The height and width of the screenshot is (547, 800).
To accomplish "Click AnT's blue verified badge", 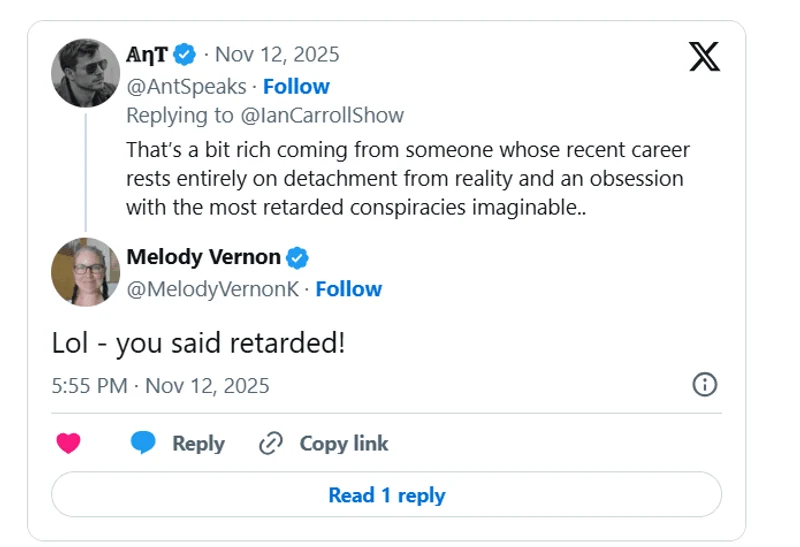I will pyautogui.click(x=185, y=54).
